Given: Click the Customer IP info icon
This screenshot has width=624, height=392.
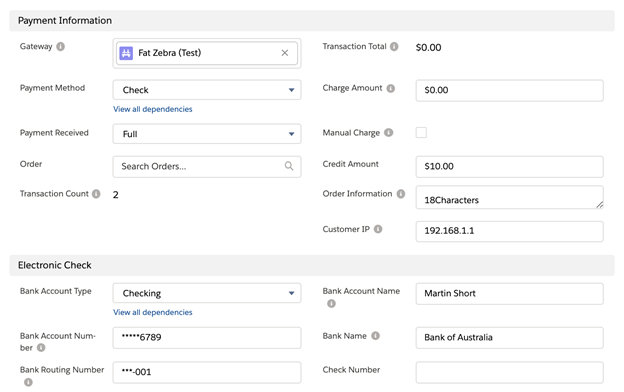Looking at the screenshot, I should pos(378,229).
